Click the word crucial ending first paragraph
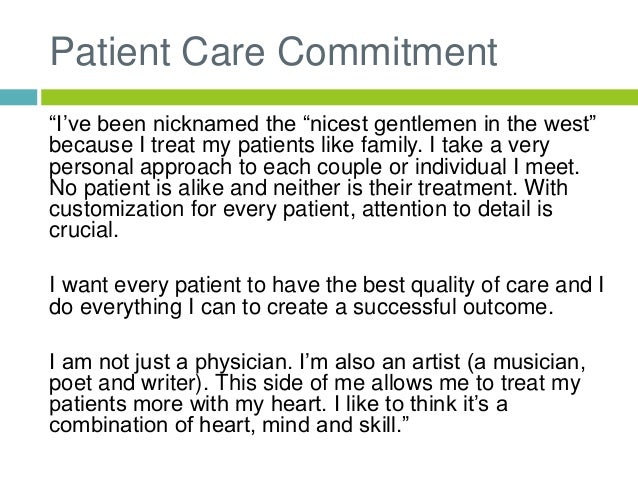The image size is (638, 479). coord(84,230)
